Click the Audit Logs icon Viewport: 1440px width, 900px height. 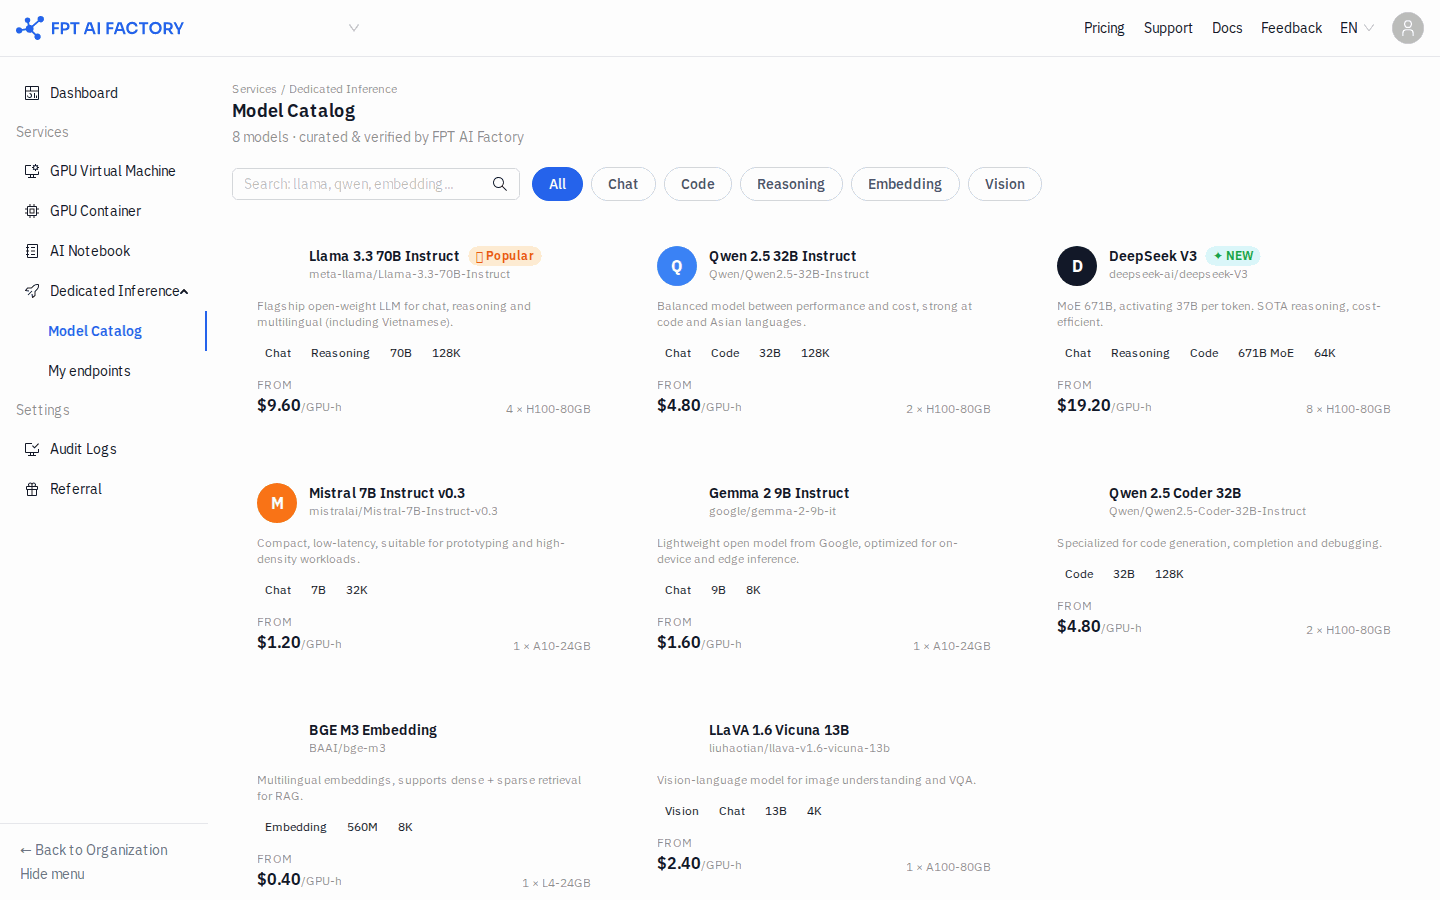(32, 449)
